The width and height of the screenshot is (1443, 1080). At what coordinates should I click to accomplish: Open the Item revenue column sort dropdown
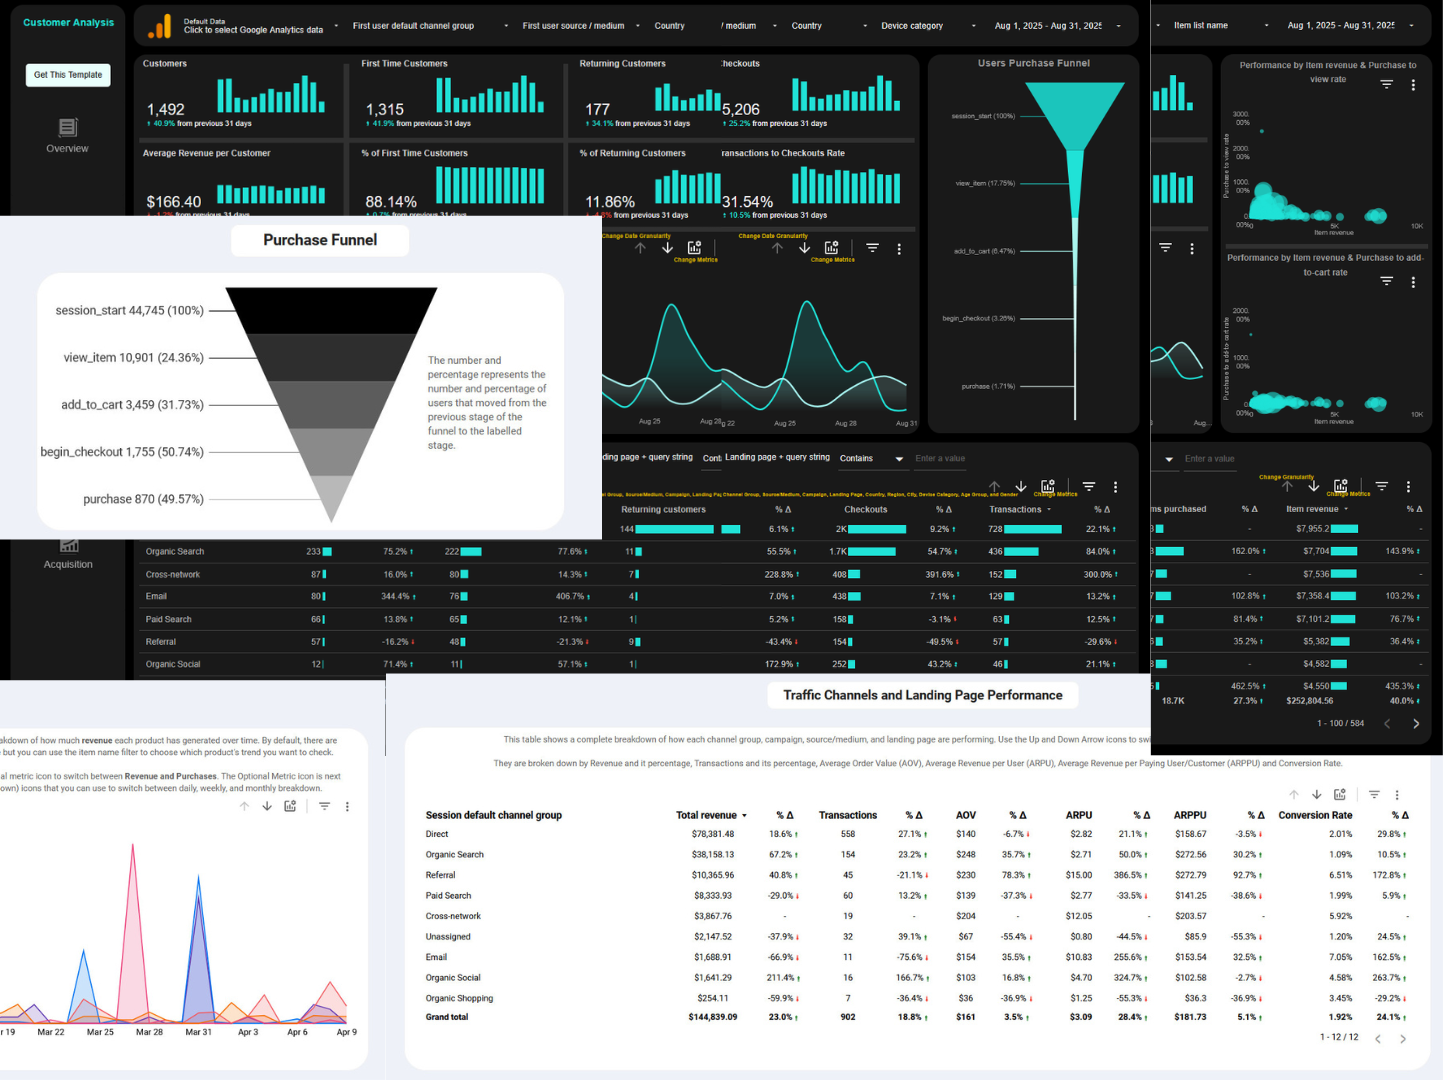pyautogui.click(x=1345, y=509)
